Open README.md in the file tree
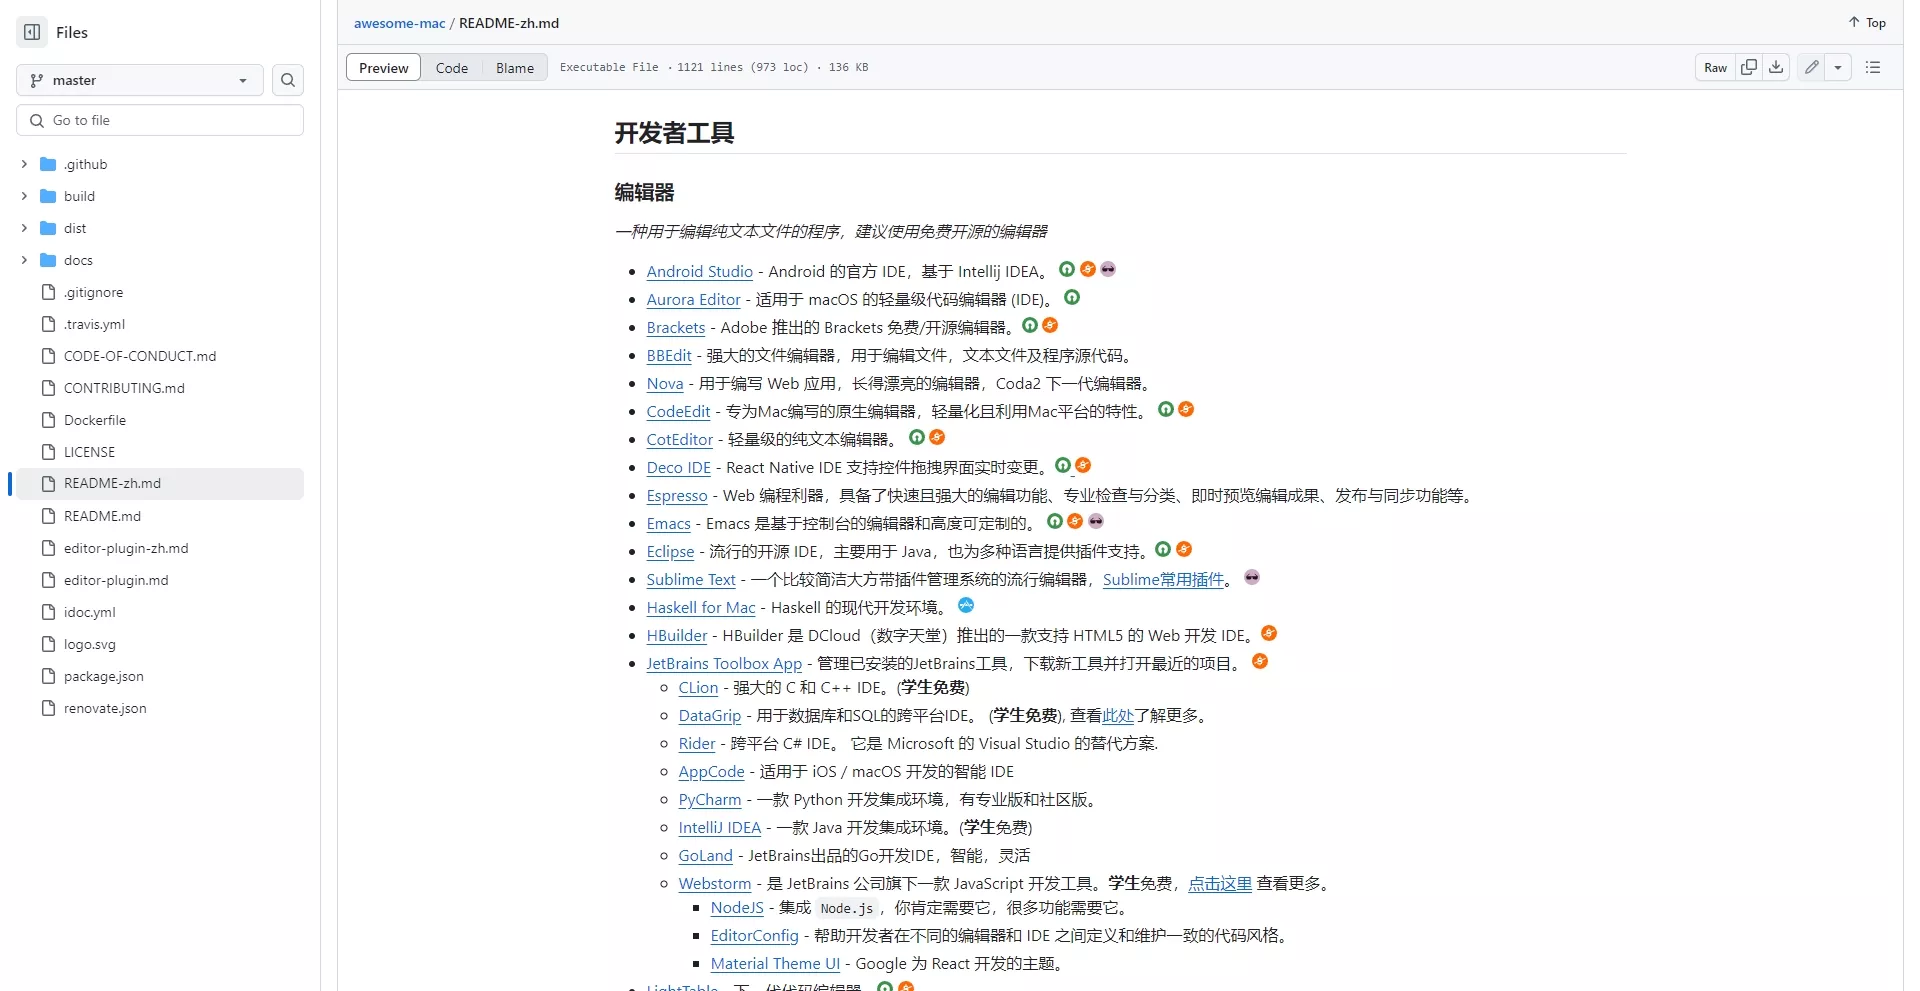1920x991 pixels. (x=102, y=516)
